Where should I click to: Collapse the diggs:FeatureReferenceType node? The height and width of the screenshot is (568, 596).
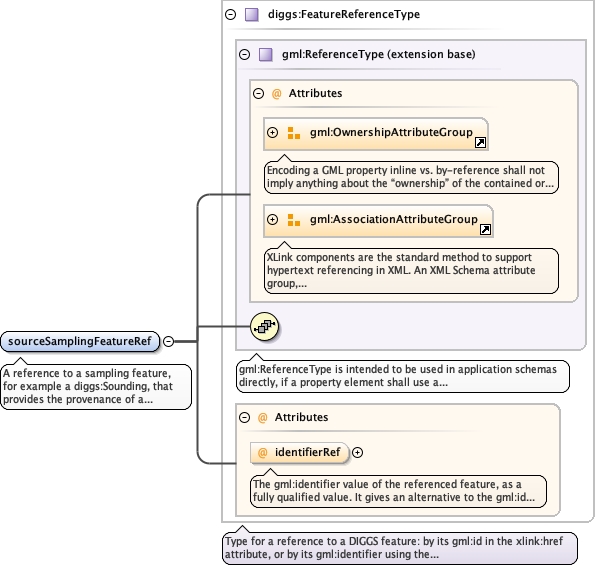click(230, 14)
